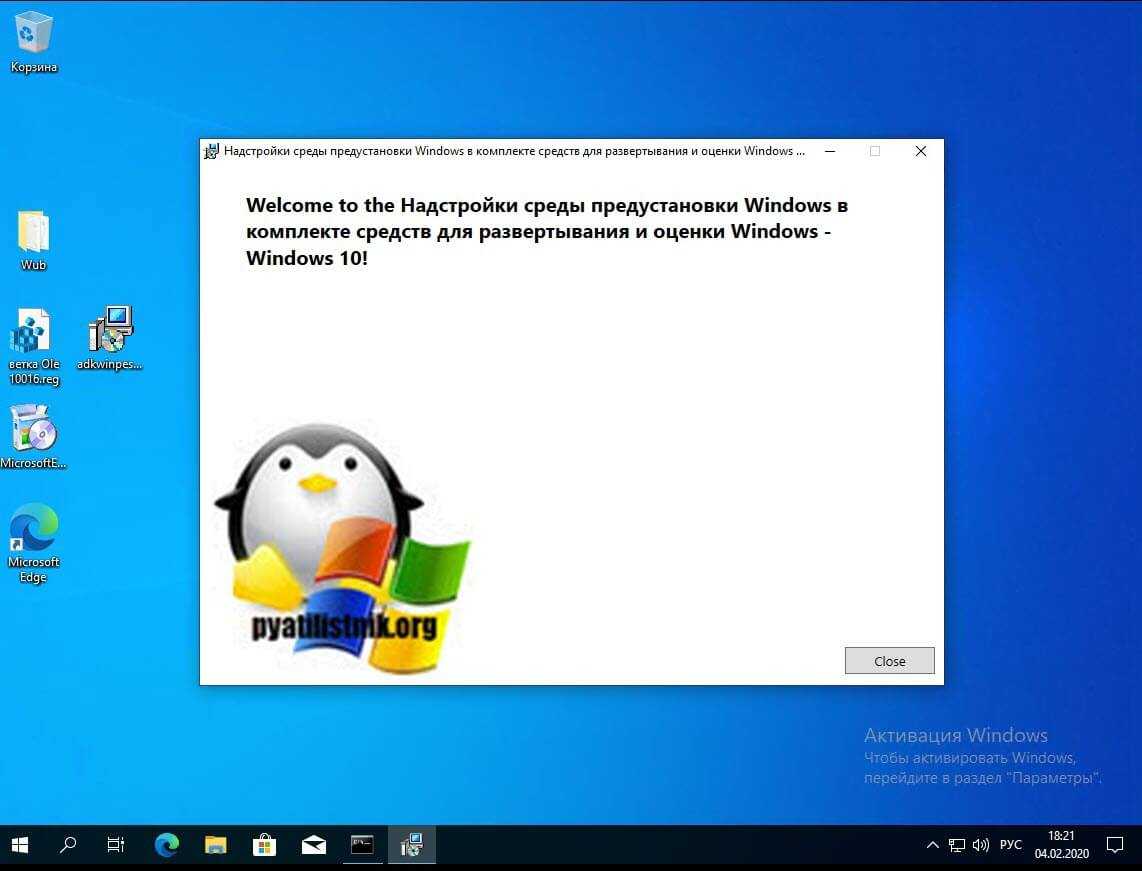Launch Edge from the taskbar
This screenshot has width=1142, height=871.
(166, 846)
